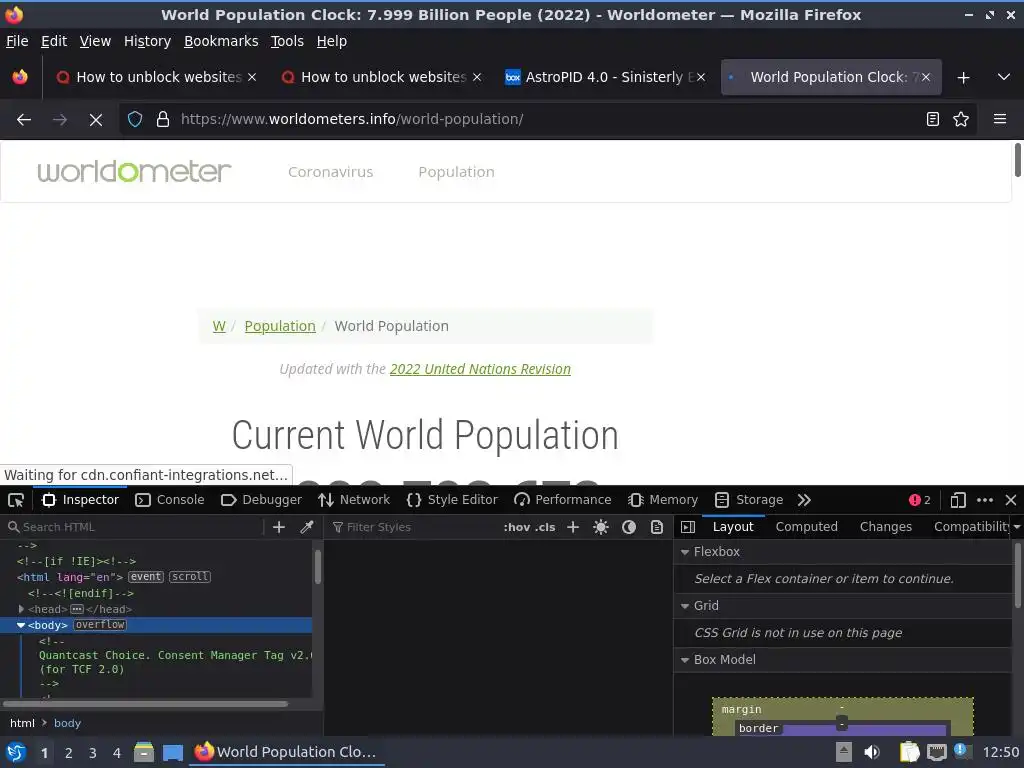Collapse the Grid section
This screenshot has width=1024, height=768.
[685, 606]
